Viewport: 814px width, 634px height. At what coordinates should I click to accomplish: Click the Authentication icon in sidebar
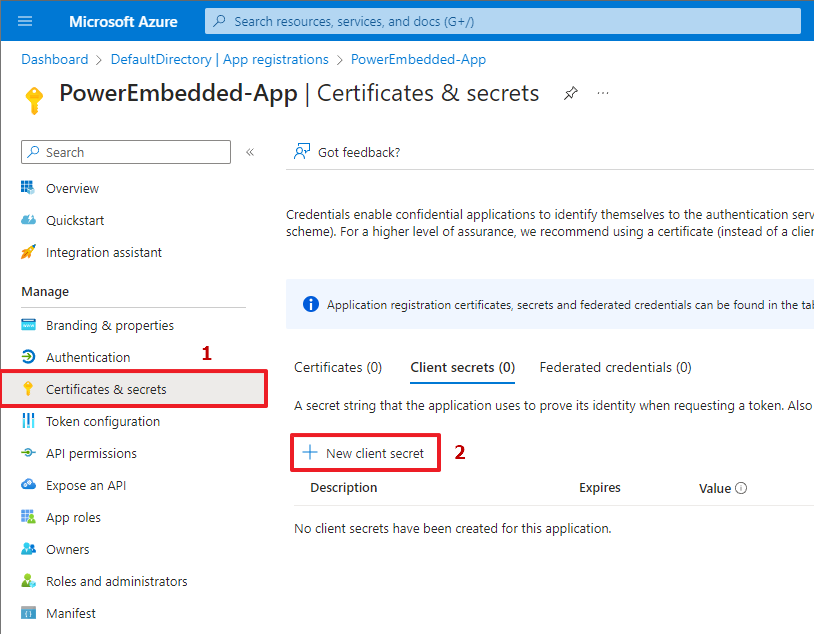28,357
